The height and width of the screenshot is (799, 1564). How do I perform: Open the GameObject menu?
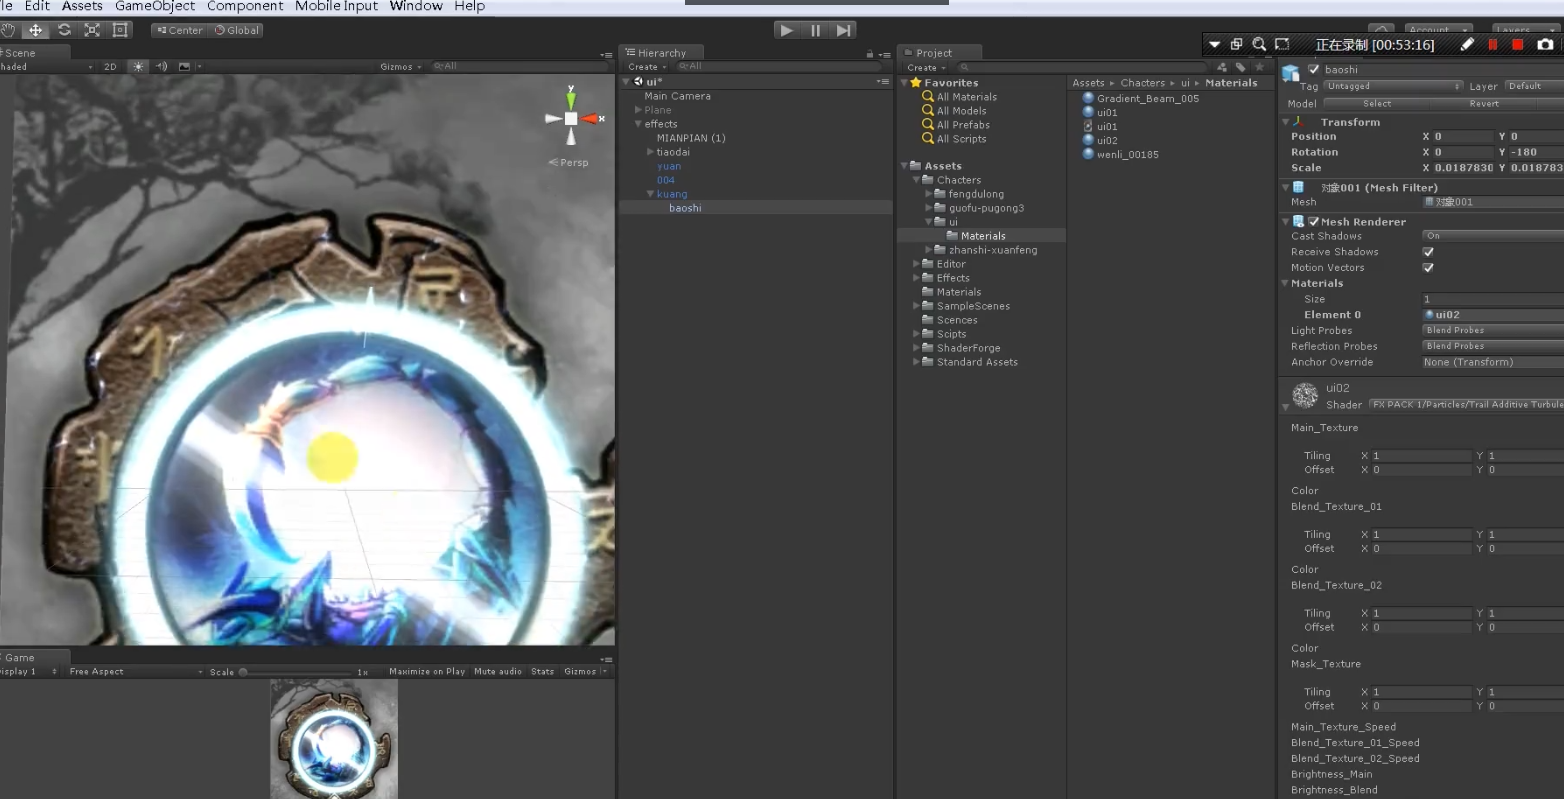[153, 6]
